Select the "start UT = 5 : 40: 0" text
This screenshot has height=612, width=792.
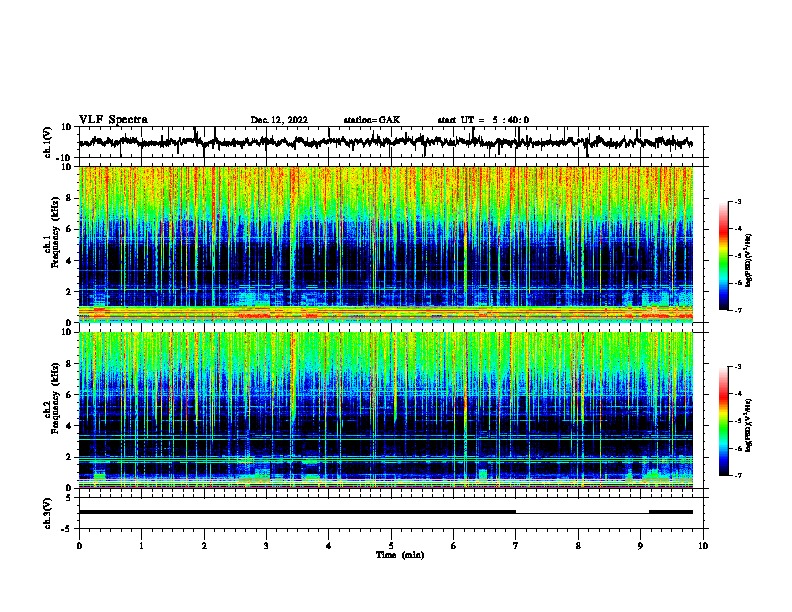tap(483, 120)
